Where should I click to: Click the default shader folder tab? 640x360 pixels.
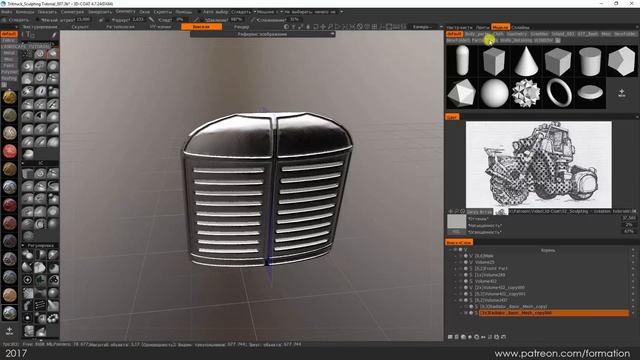click(9, 34)
